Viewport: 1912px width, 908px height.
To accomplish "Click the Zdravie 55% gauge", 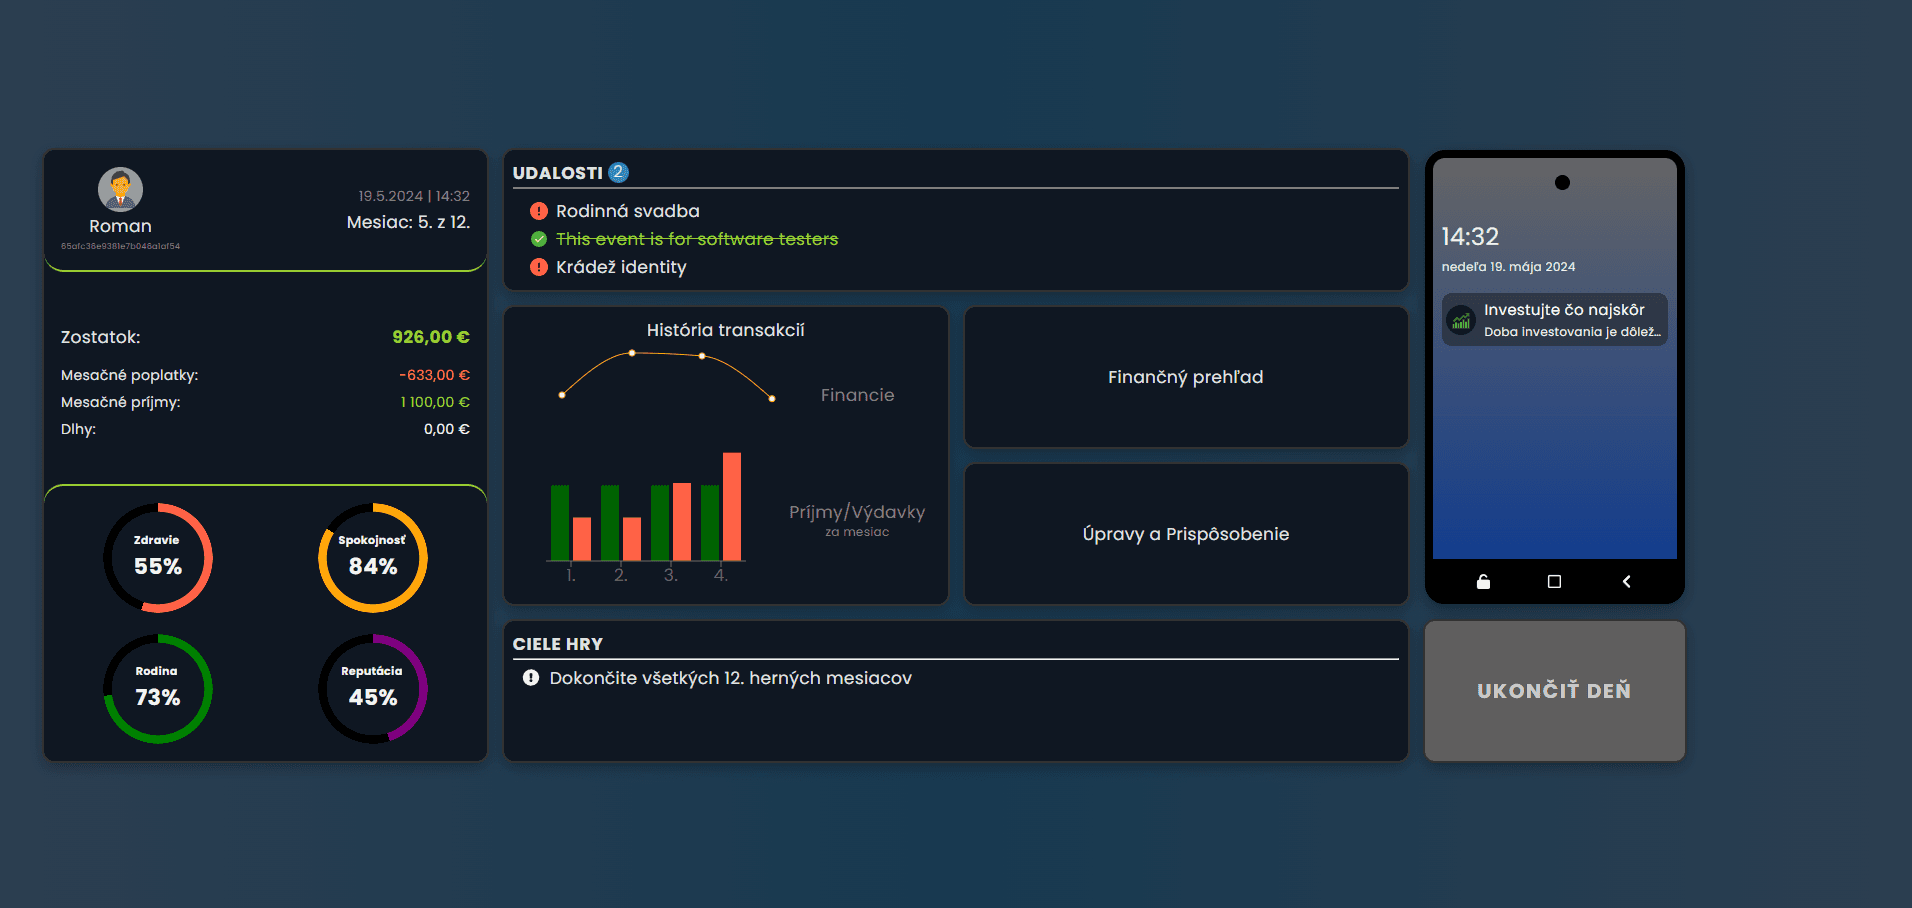I will (158, 558).
